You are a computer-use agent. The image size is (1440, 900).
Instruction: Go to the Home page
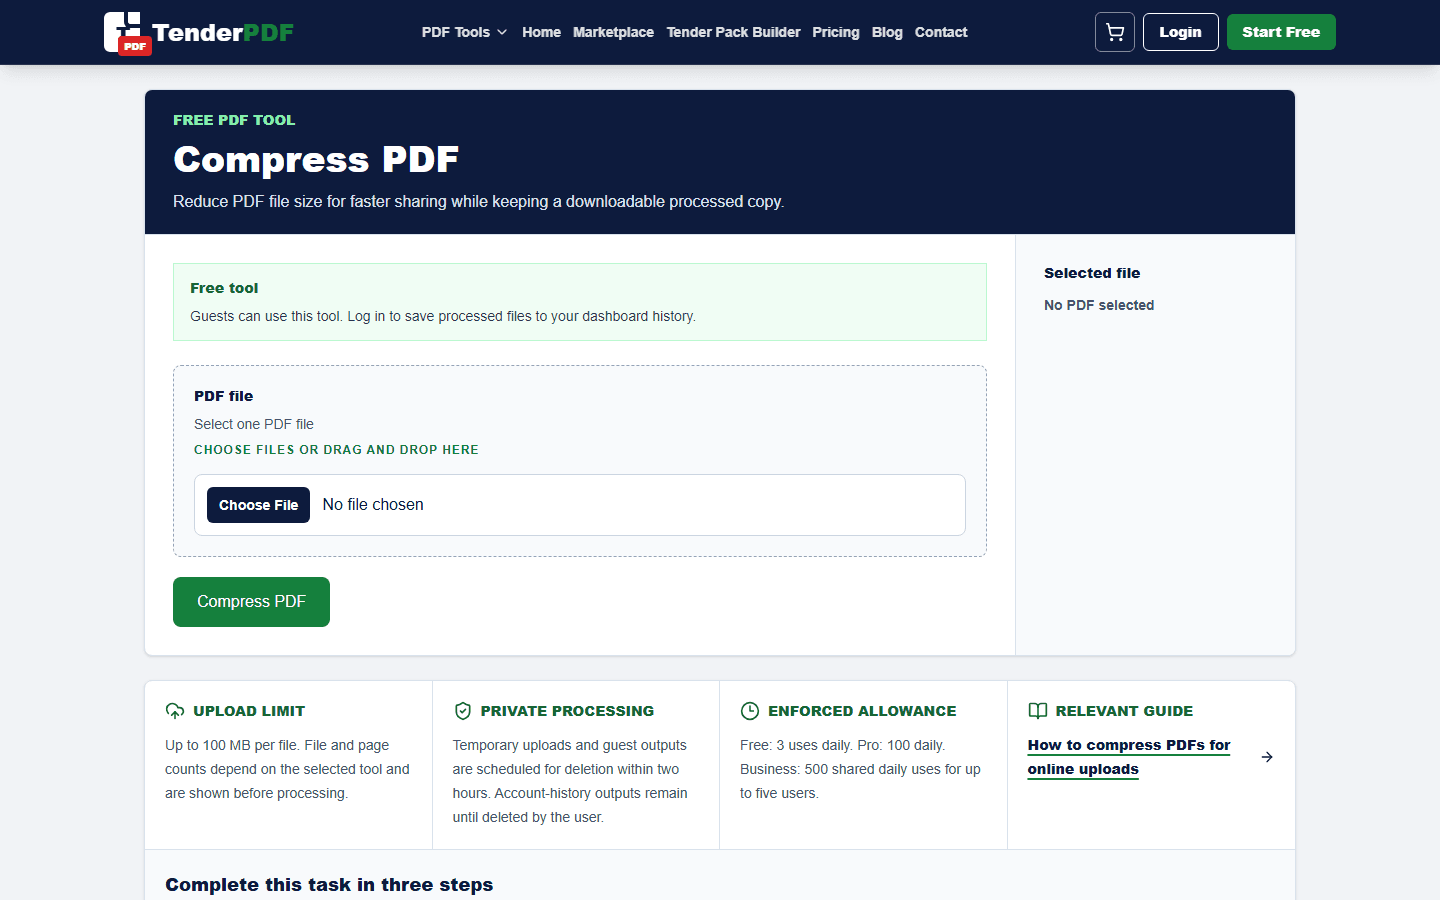(x=541, y=32)
